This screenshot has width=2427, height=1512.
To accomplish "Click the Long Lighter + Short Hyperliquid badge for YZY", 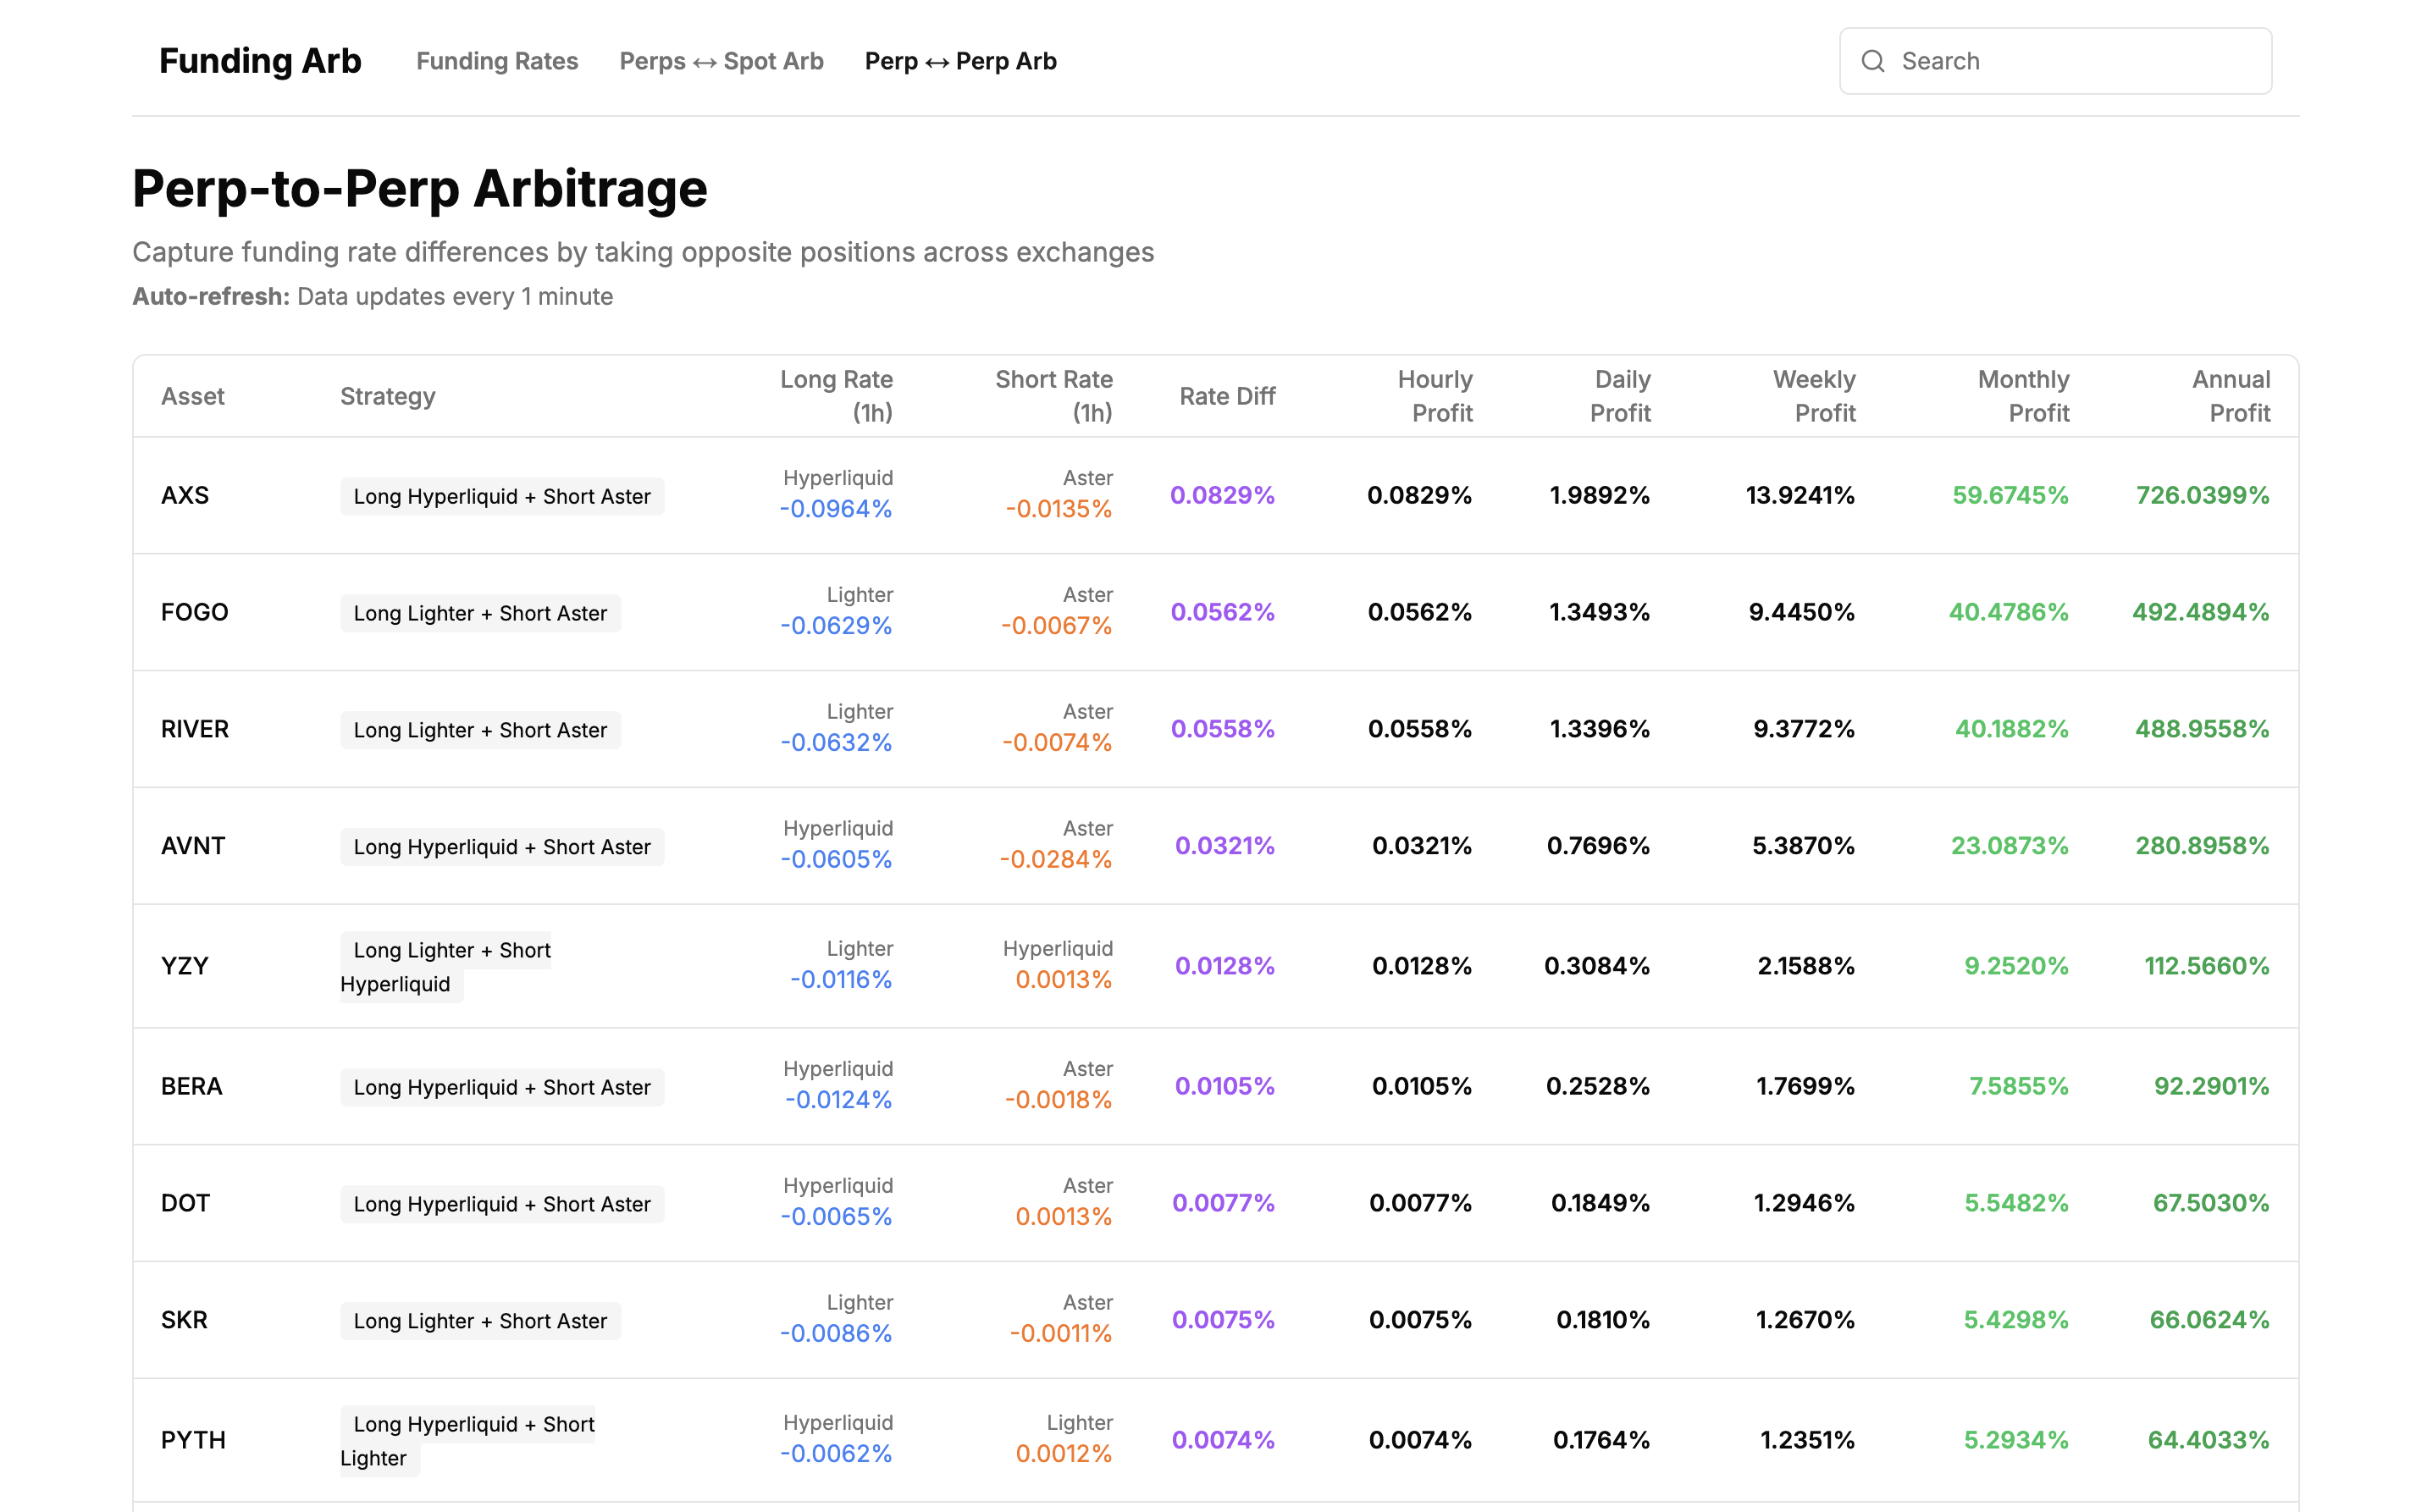I will pyautogui.click(x=447, y=966).
